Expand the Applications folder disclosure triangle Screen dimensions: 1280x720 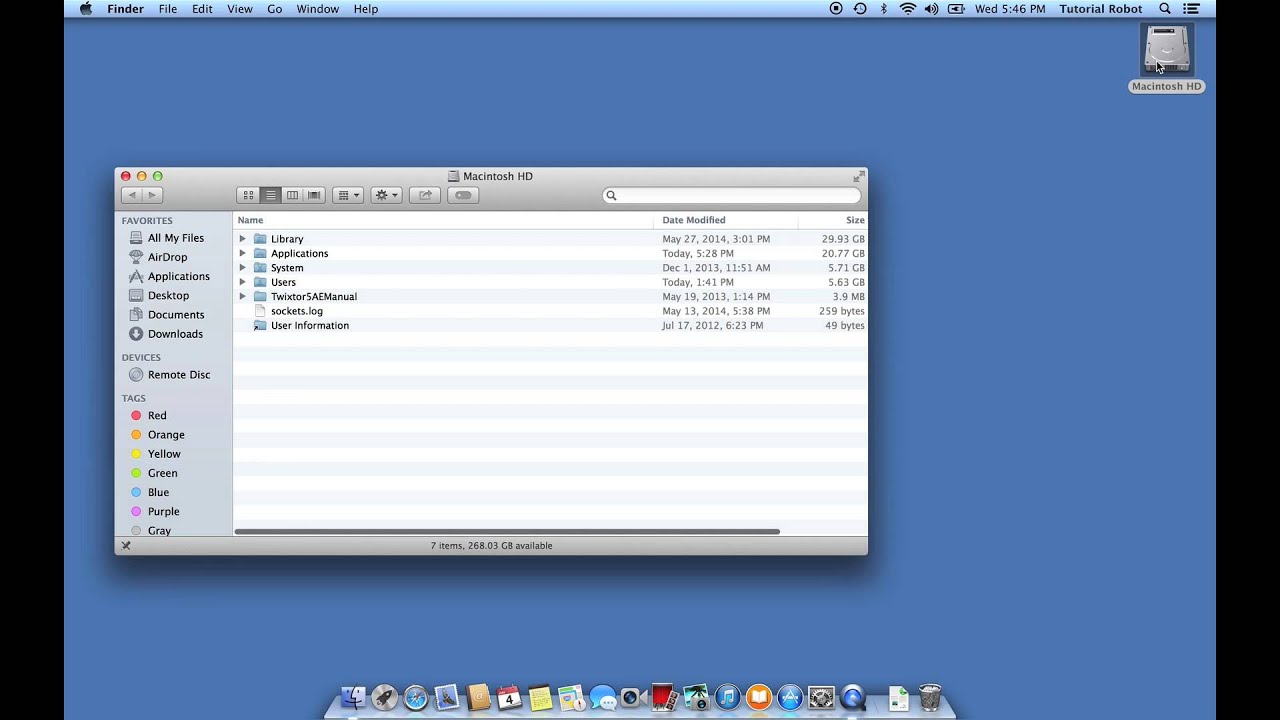coord(242,253)
